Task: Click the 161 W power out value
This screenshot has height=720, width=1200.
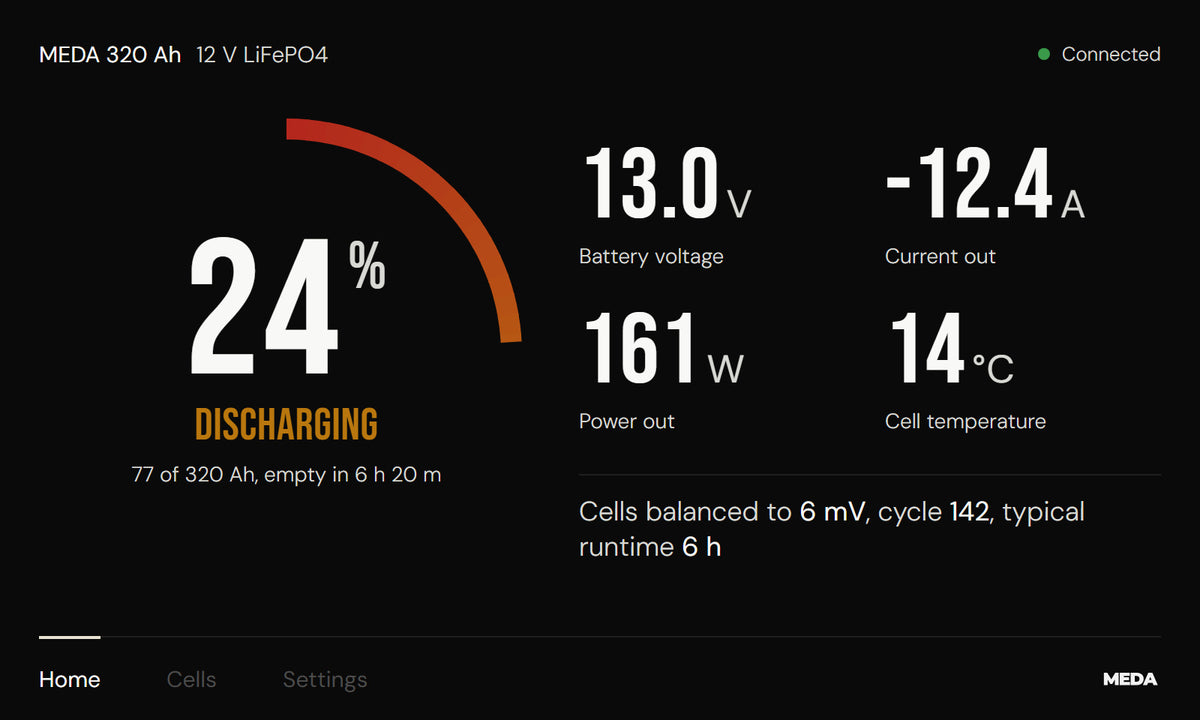Action: click(x=662, y=349)
